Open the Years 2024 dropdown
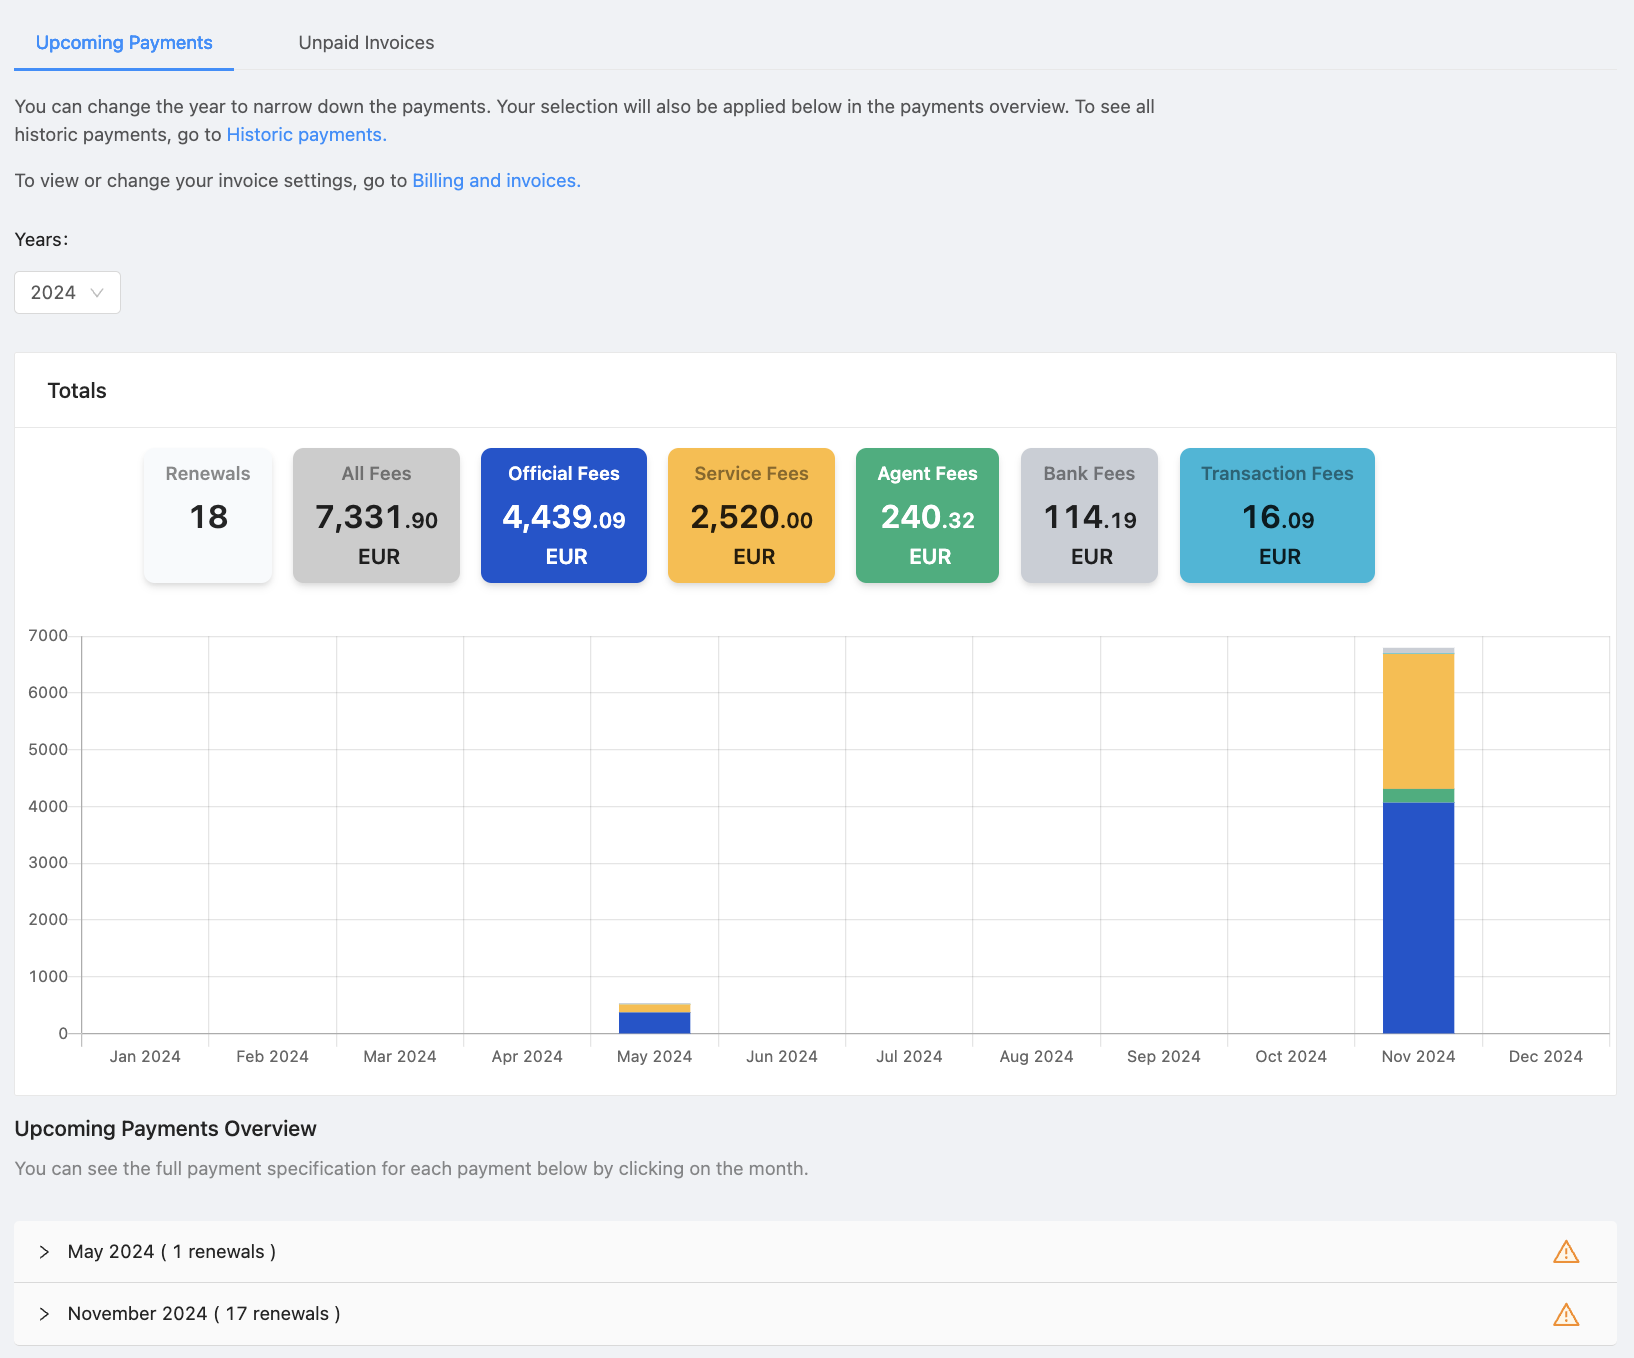 (67, 292)
